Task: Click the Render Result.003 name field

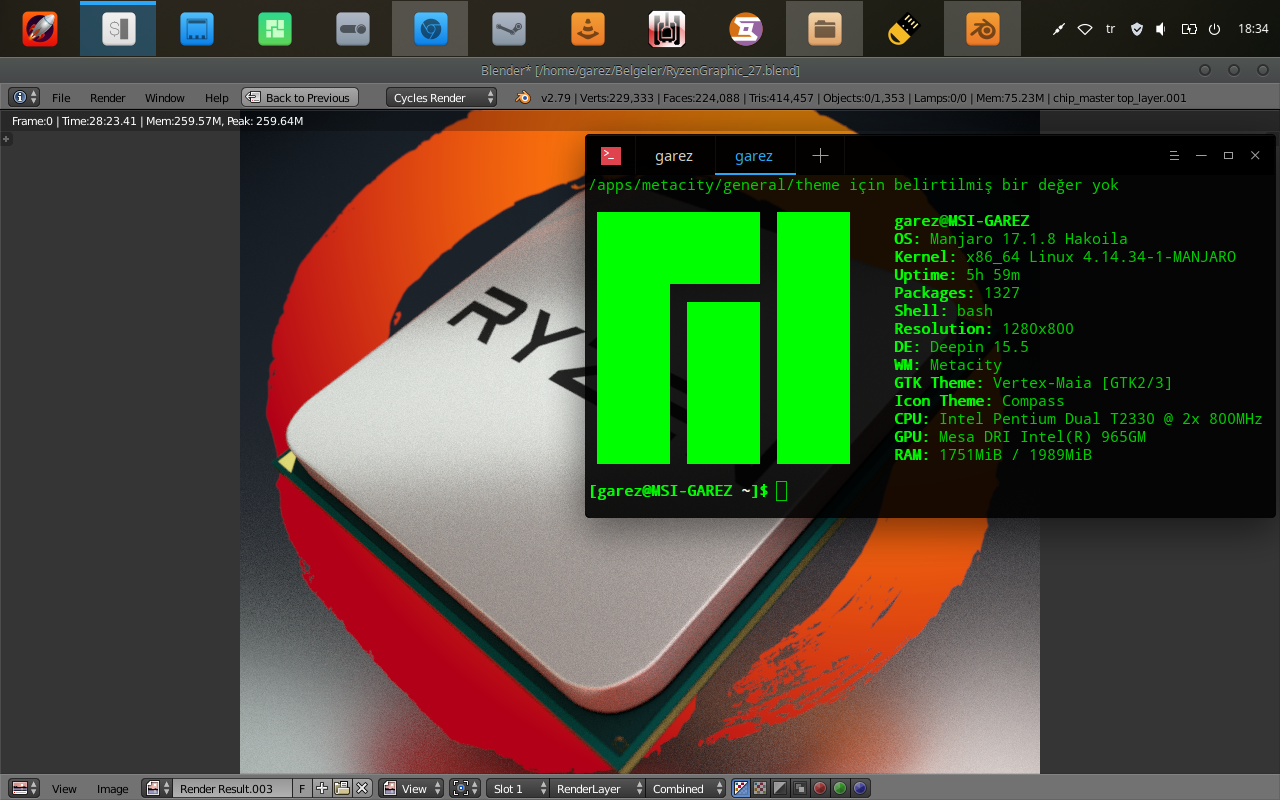Action: pos(232,788)
